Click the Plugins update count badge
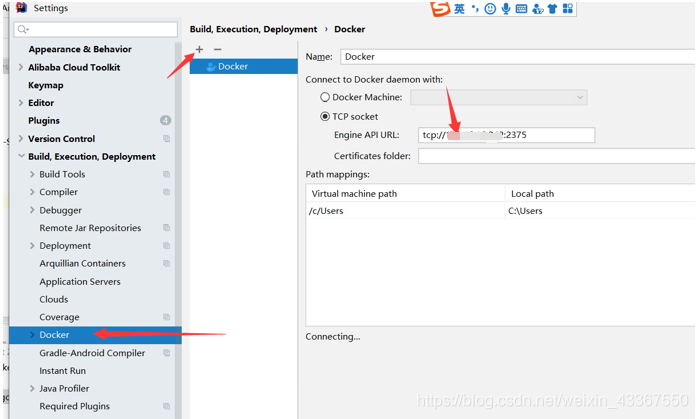 [x=165, y=120]
